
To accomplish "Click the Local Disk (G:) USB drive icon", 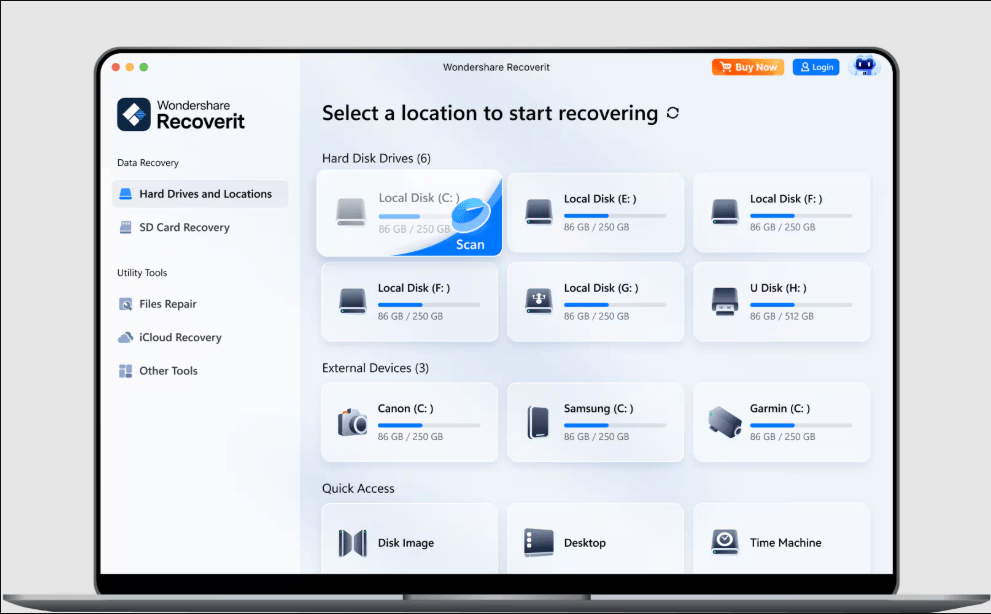I will pos(538,301).
